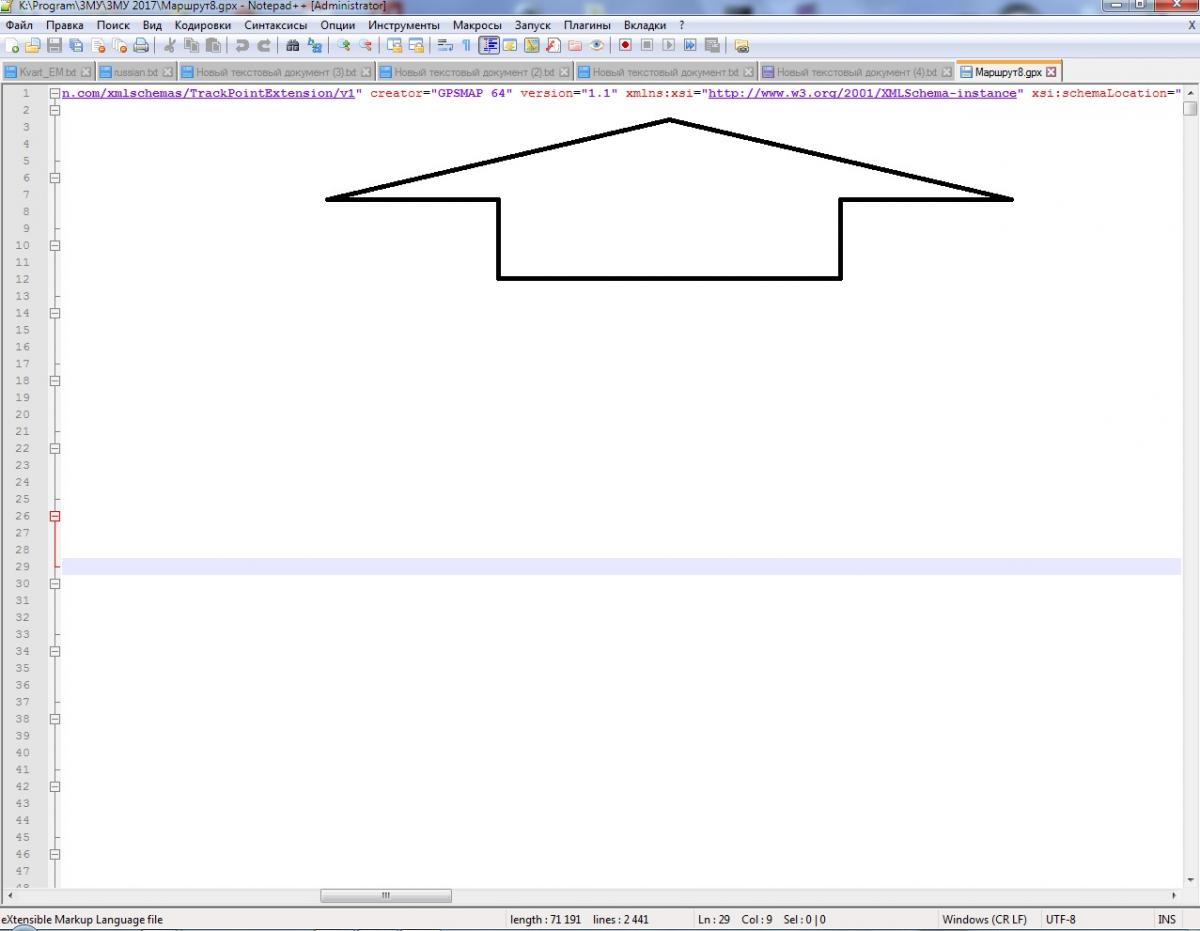Click the Print icon in toolbar

point(141,45)
